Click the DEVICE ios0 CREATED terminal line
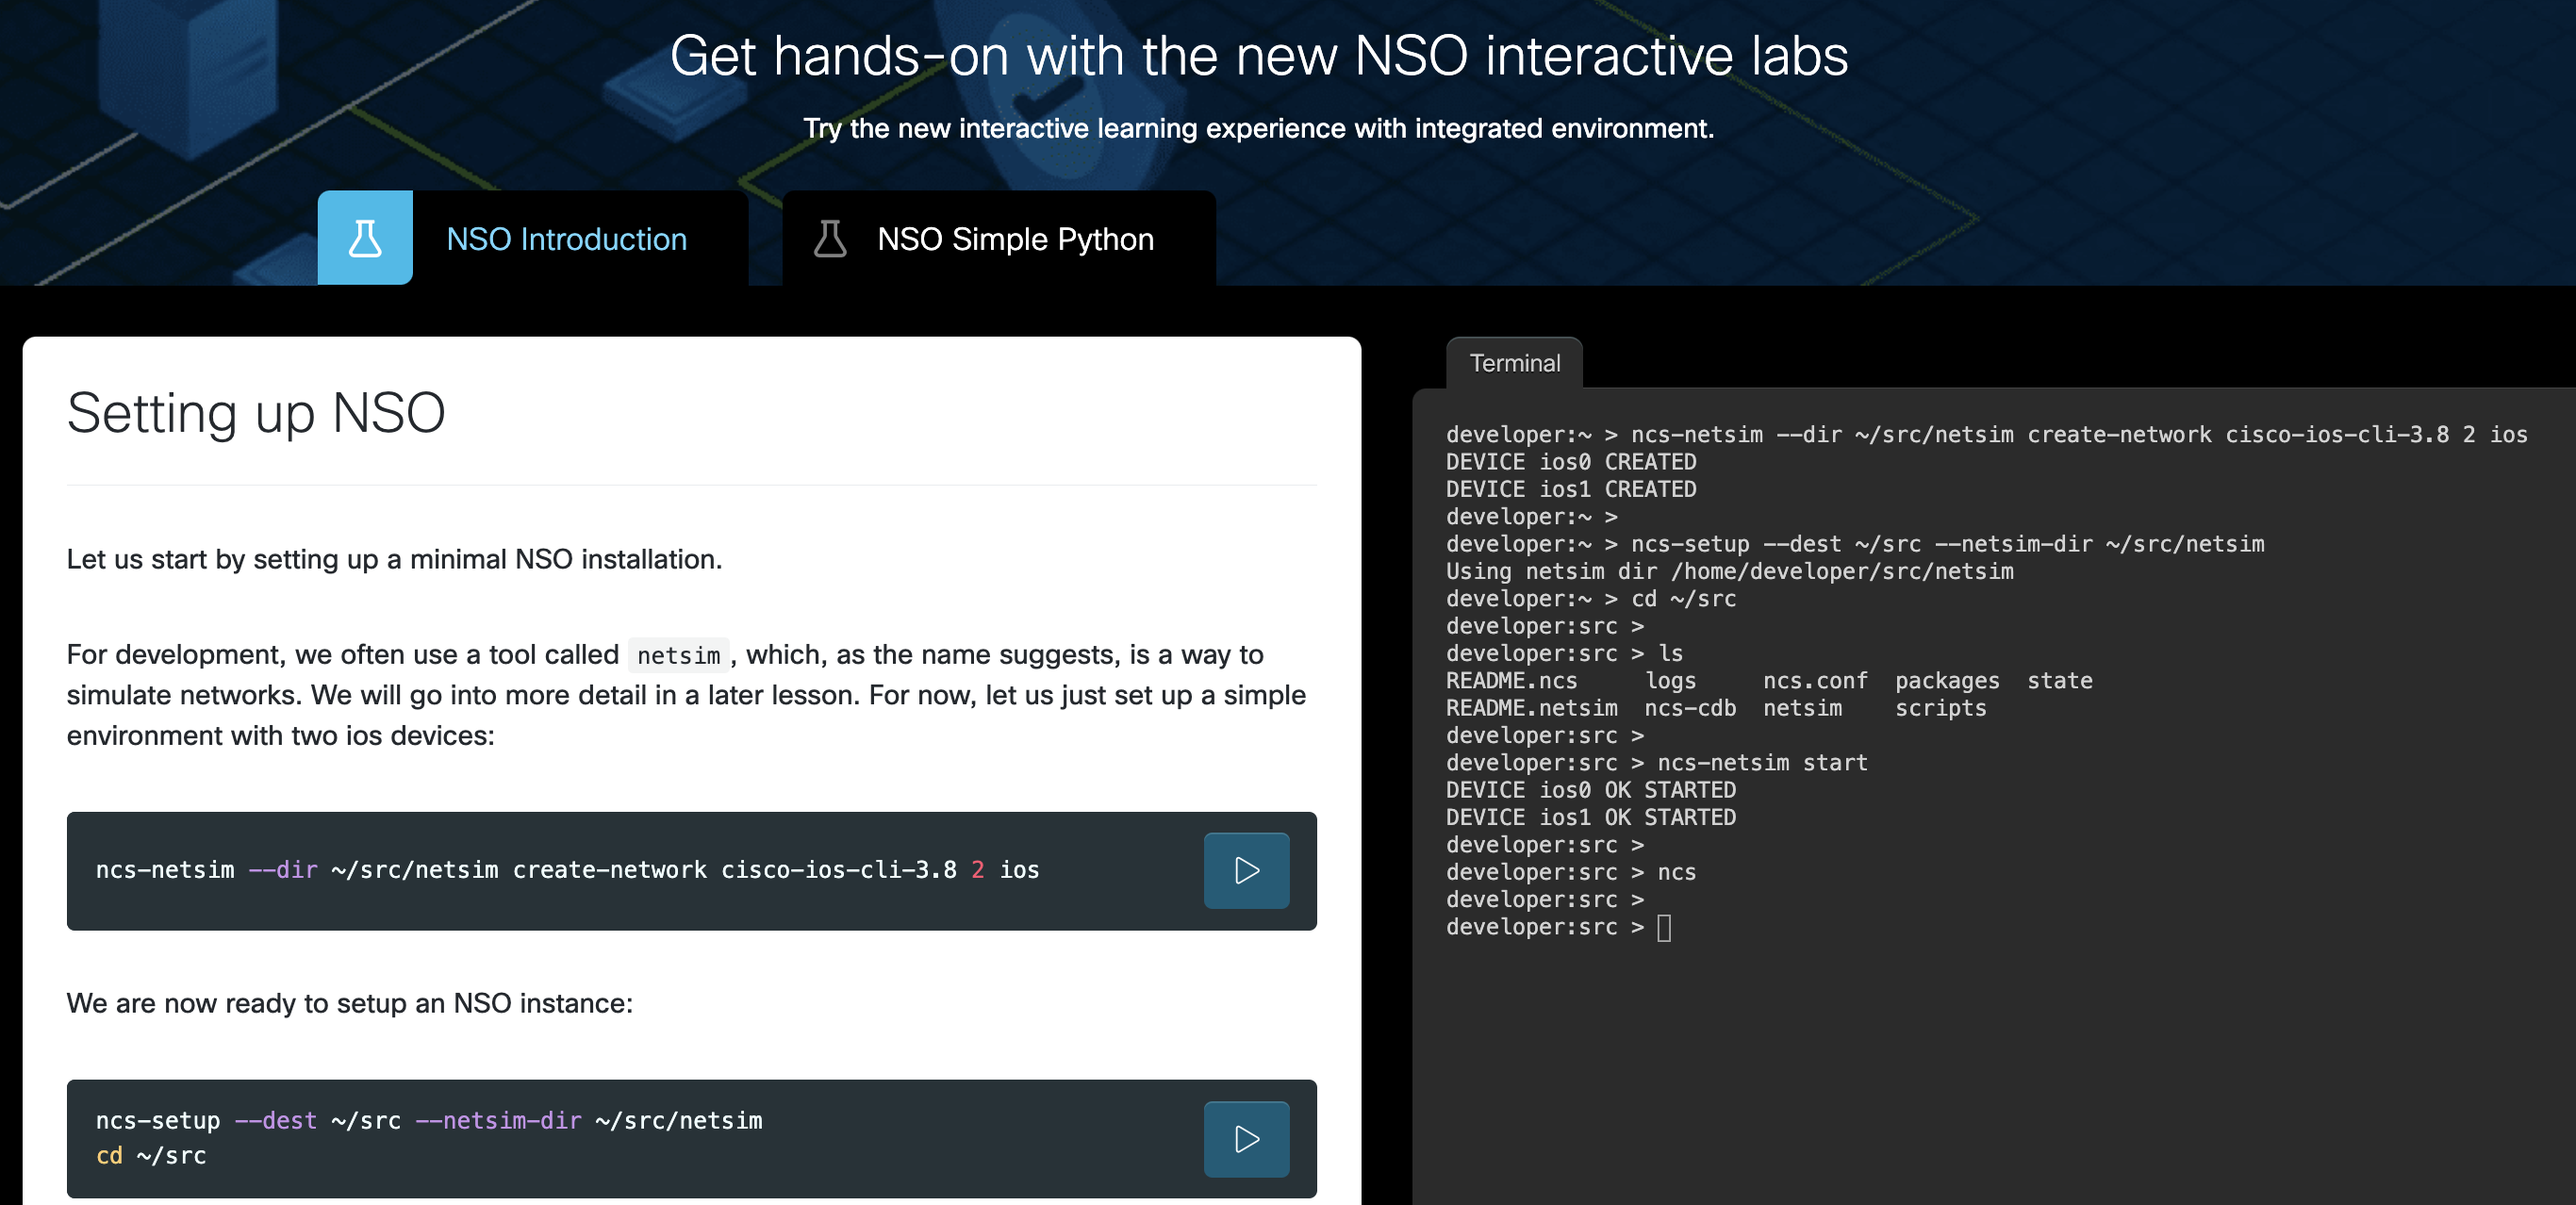The image size is (2576, 1205). pyautogui.click(x=1570, y=461)
